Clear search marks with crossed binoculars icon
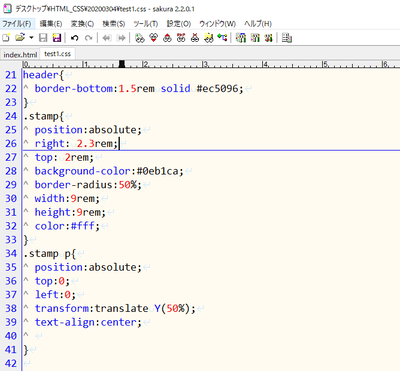The image size is (400, 371). coord(195,38)
